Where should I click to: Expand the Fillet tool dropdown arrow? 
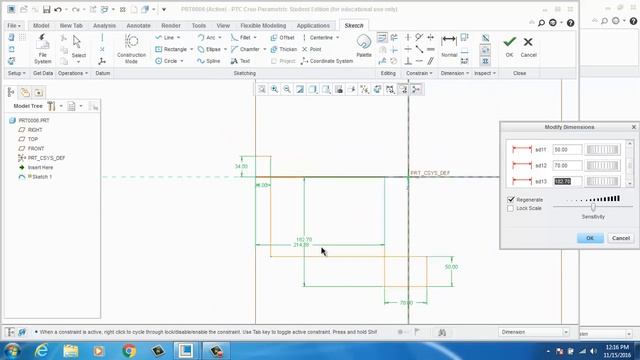tap(255, 38)
